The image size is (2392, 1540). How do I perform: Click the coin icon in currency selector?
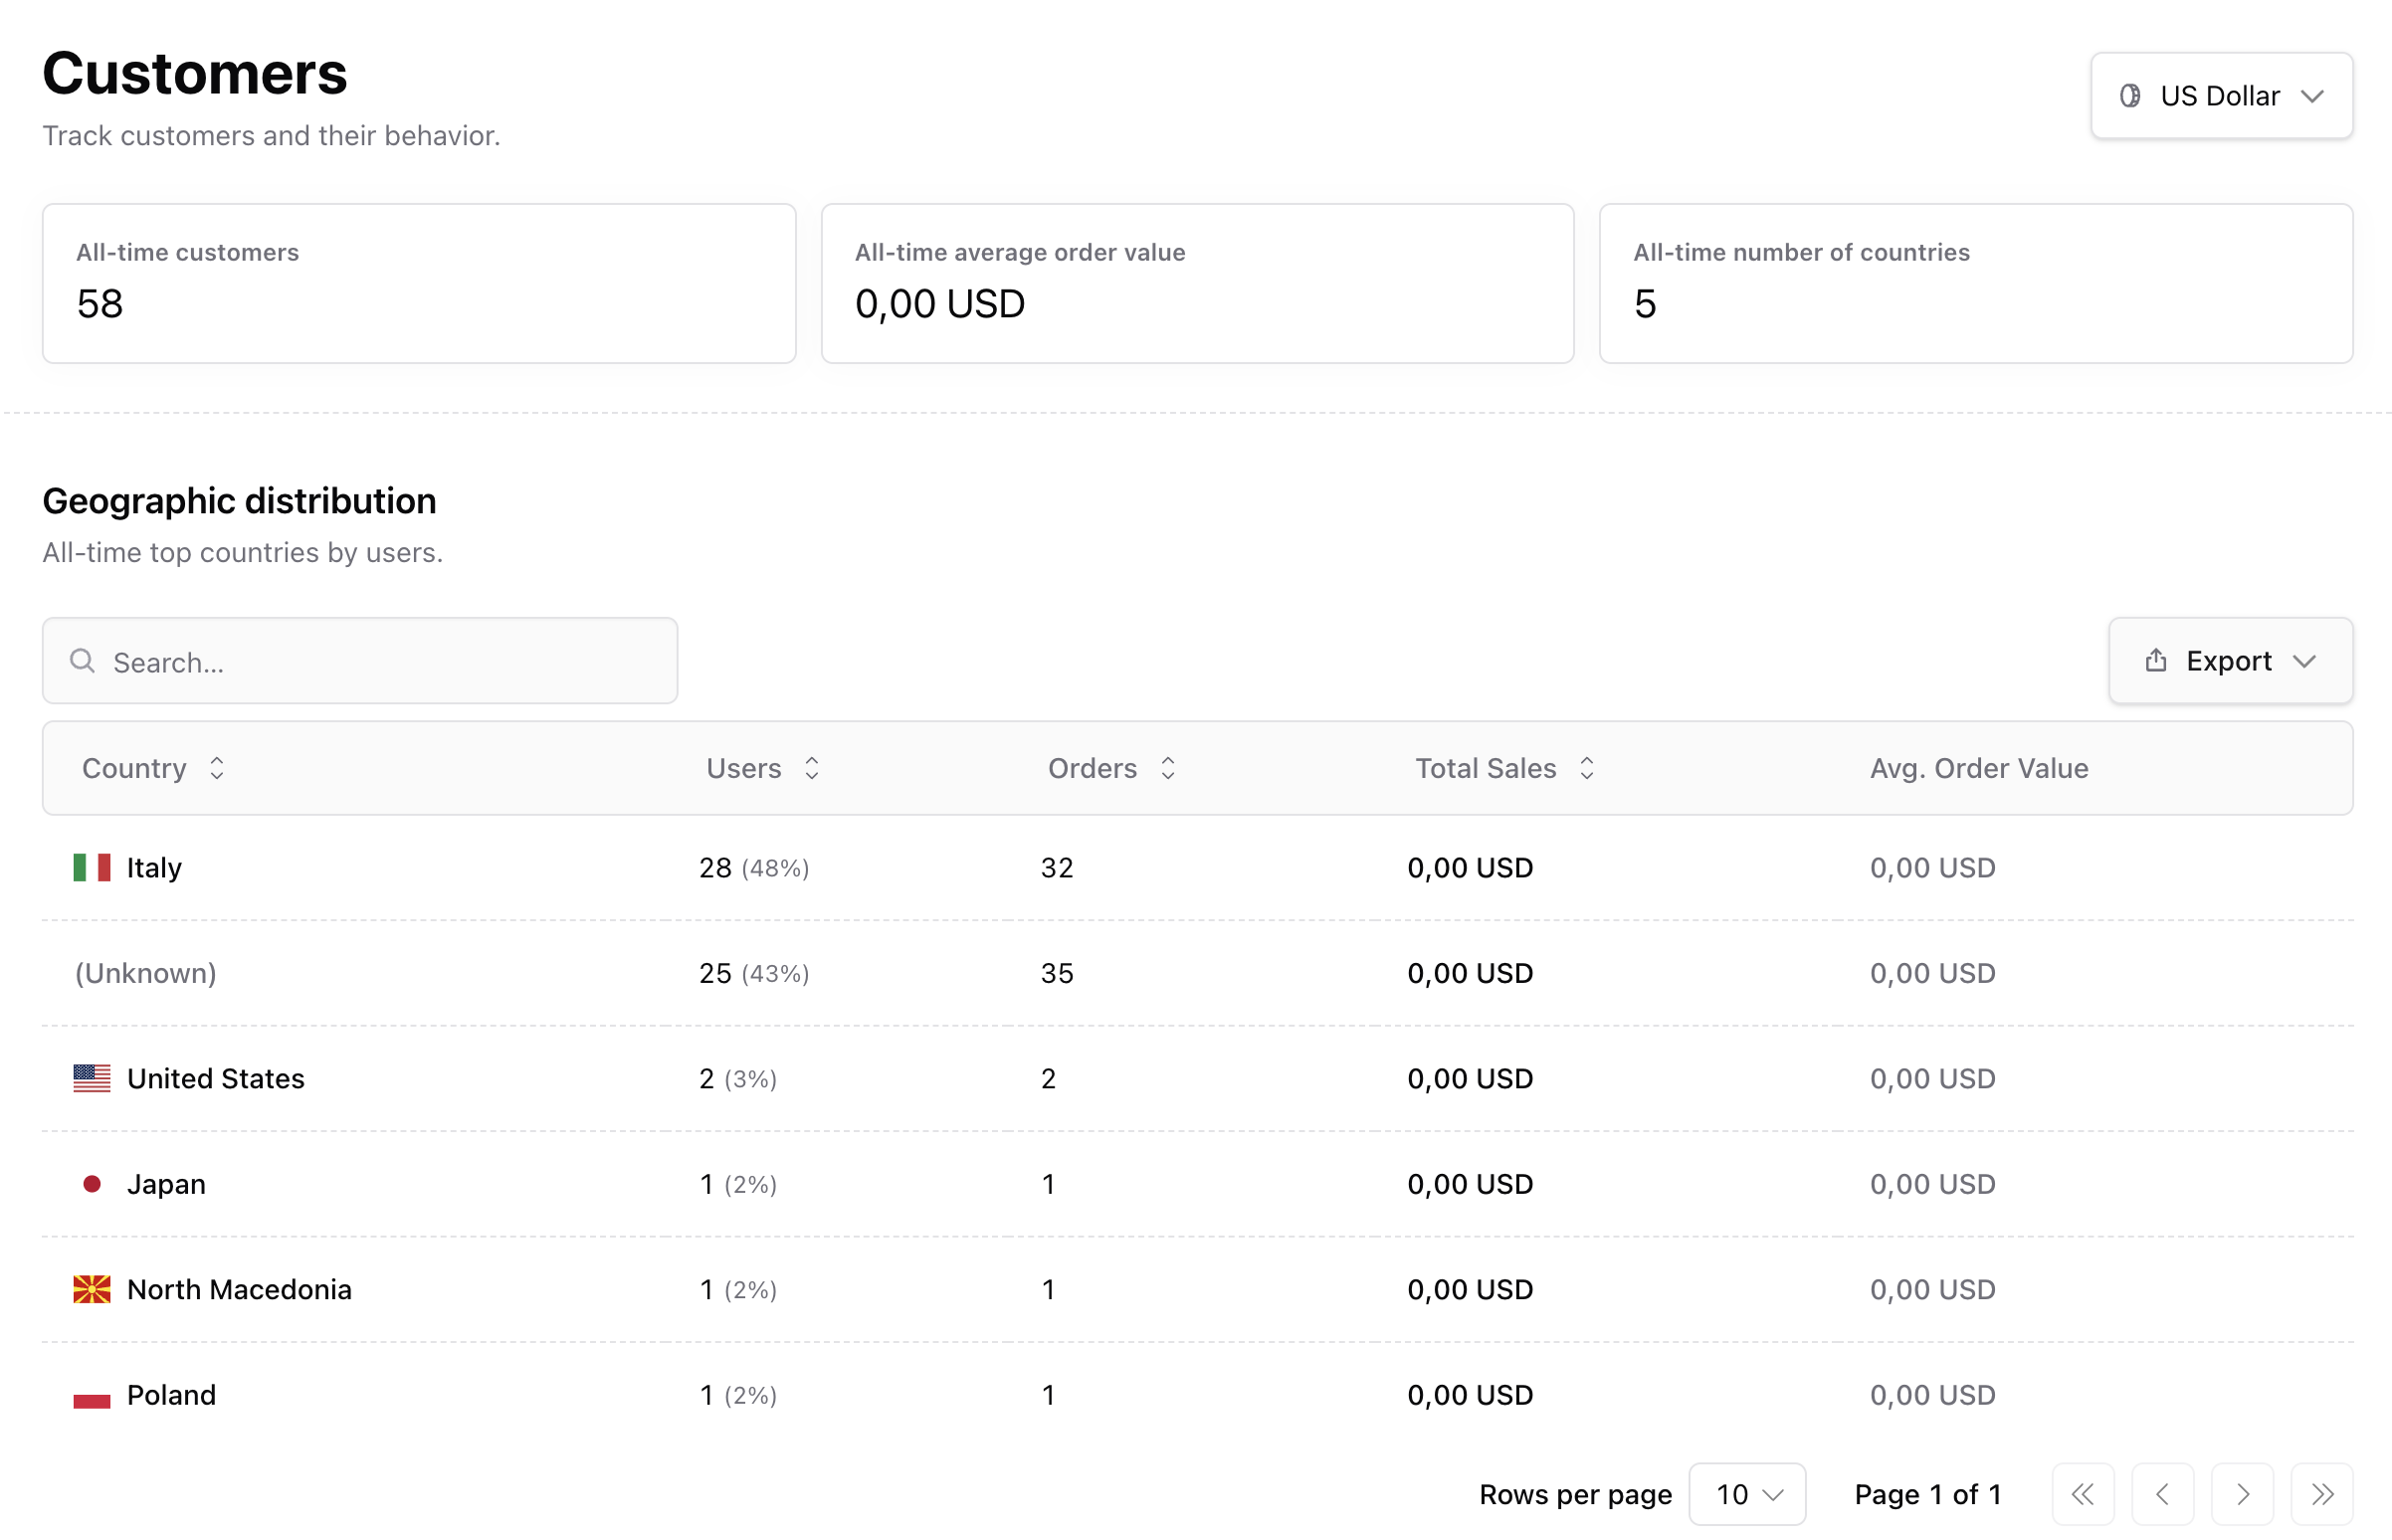[x=2133, y=95]
